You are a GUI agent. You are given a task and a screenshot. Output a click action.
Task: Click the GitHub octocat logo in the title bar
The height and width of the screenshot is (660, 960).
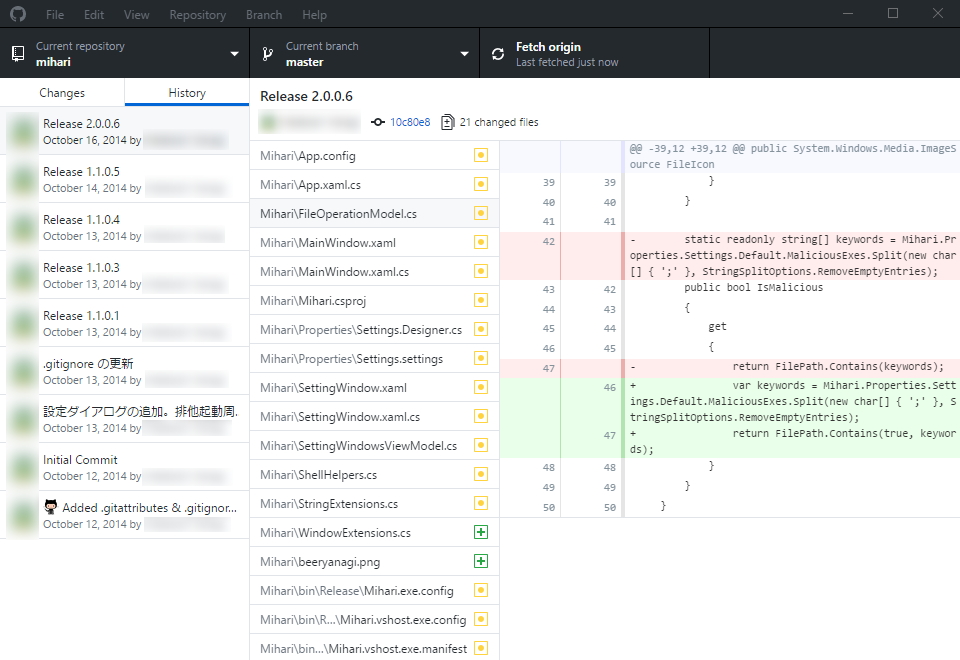click(16, 14)
